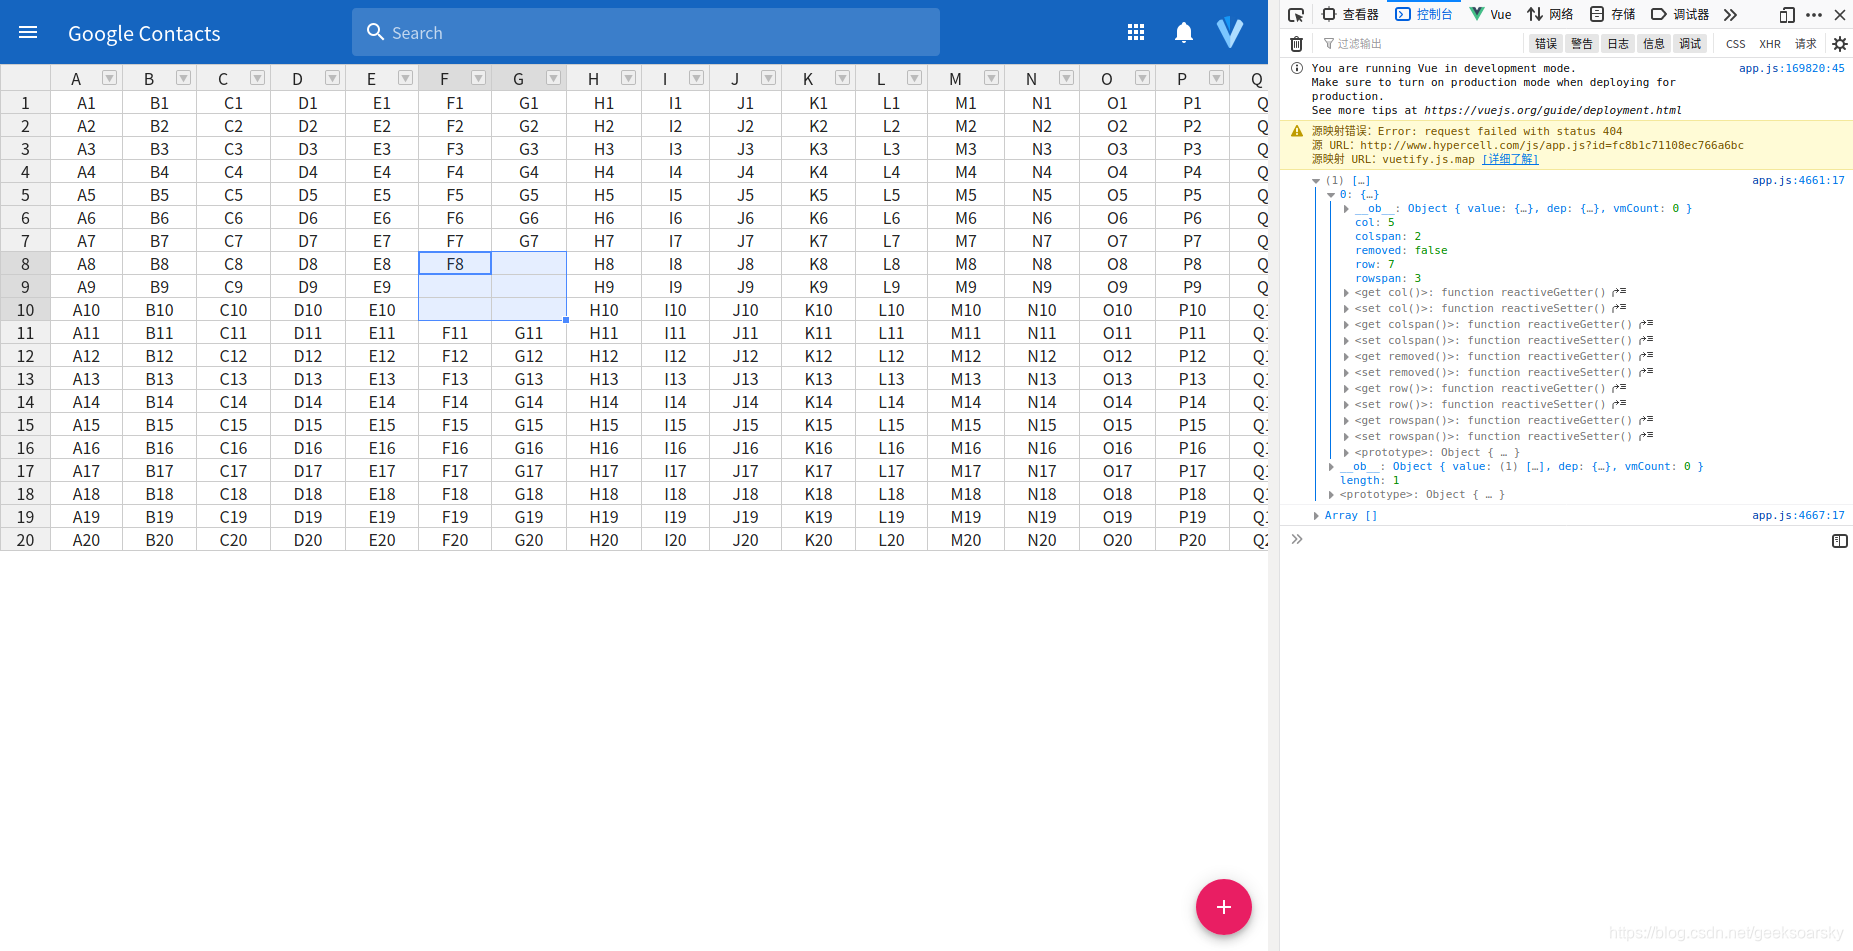Viewport: 1853px width, 951px height.
Task: Open the notifications bell
Action: (x=1184, y=32)
